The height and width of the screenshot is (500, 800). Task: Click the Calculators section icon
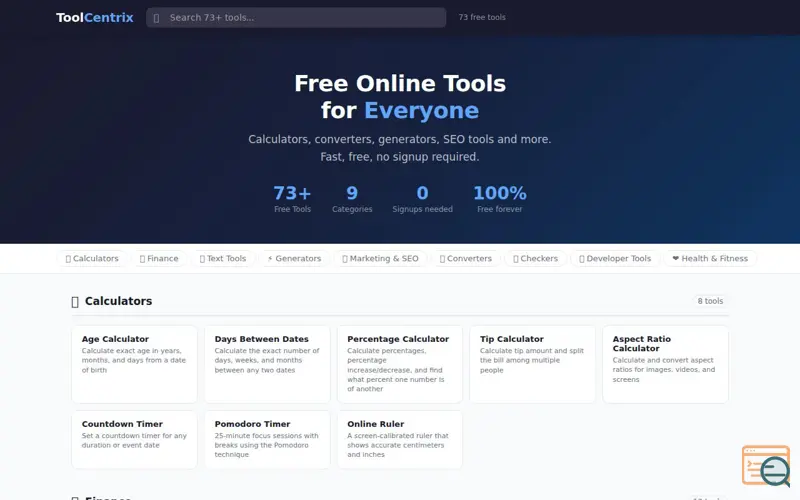pos(75,302)
